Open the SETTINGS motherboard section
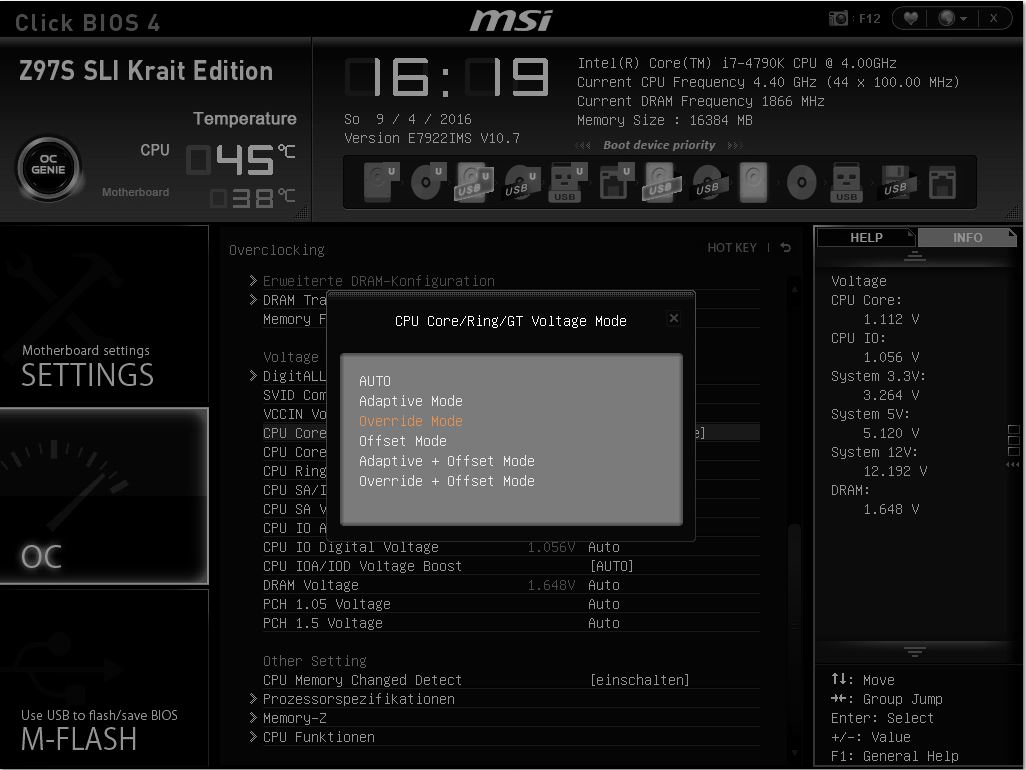The width and height of the screenshot is (1026, 770). click(x=104, y=315)
